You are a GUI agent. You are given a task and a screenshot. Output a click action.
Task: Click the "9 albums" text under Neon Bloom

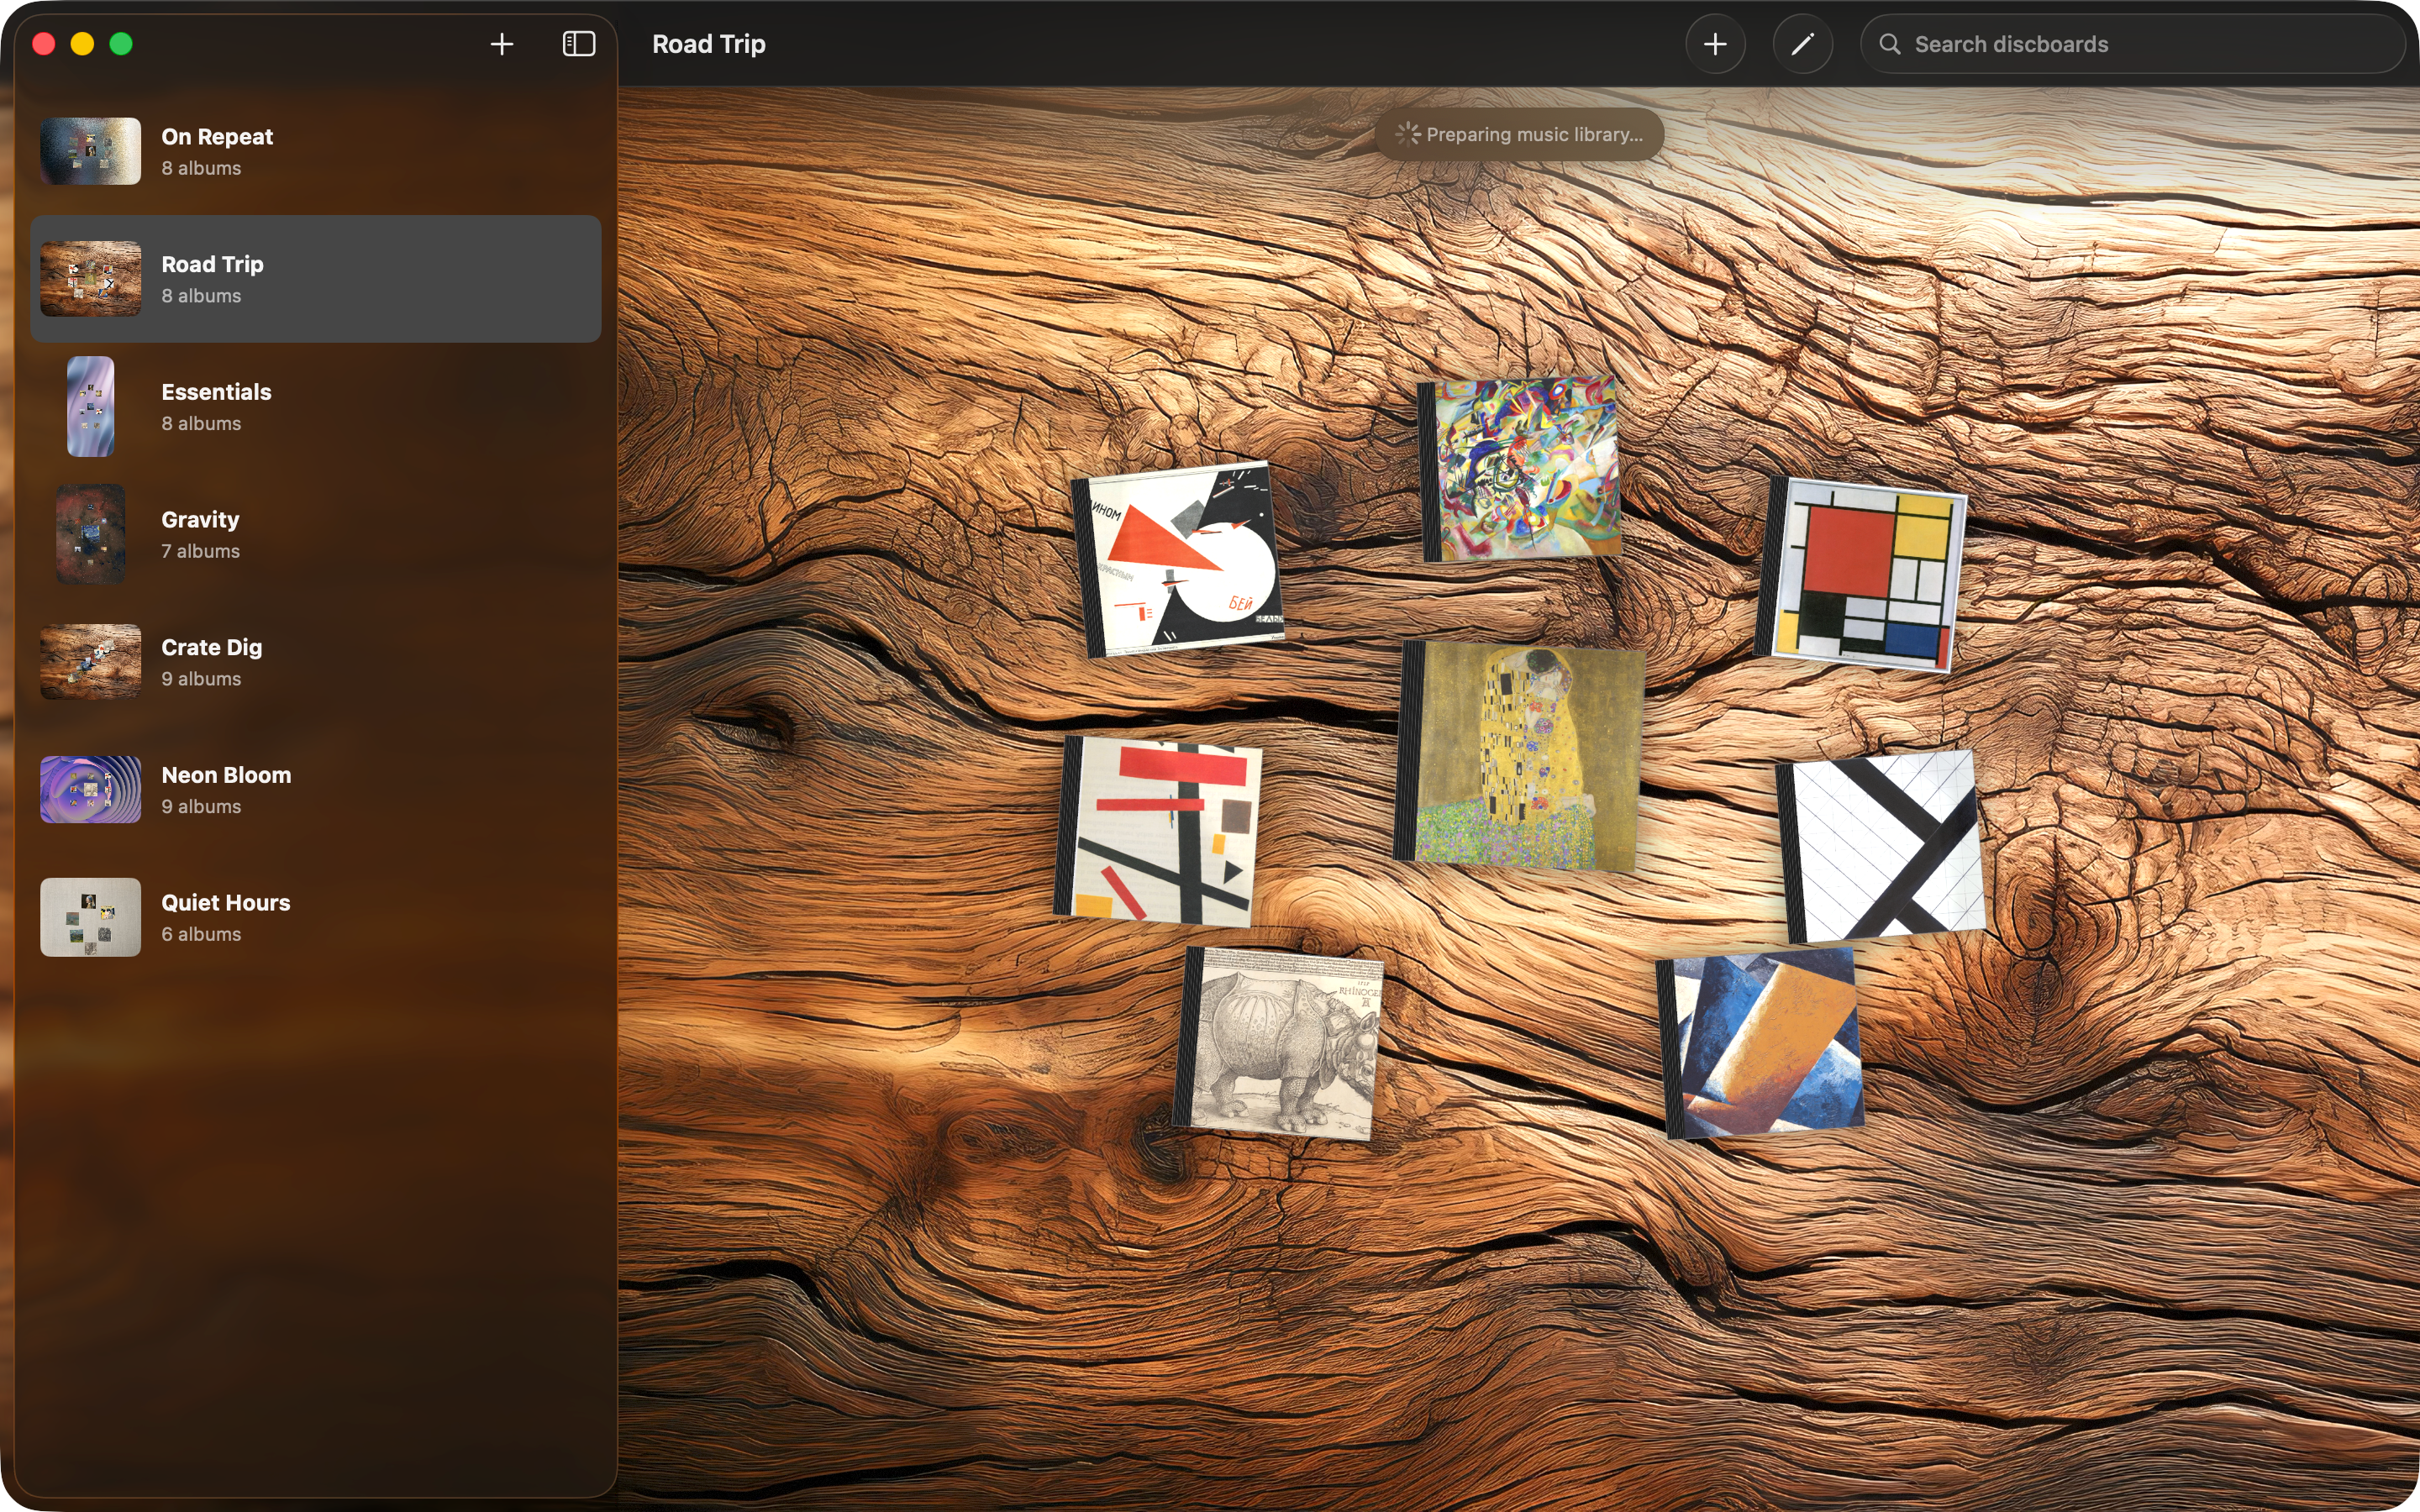tap(201, 806)
